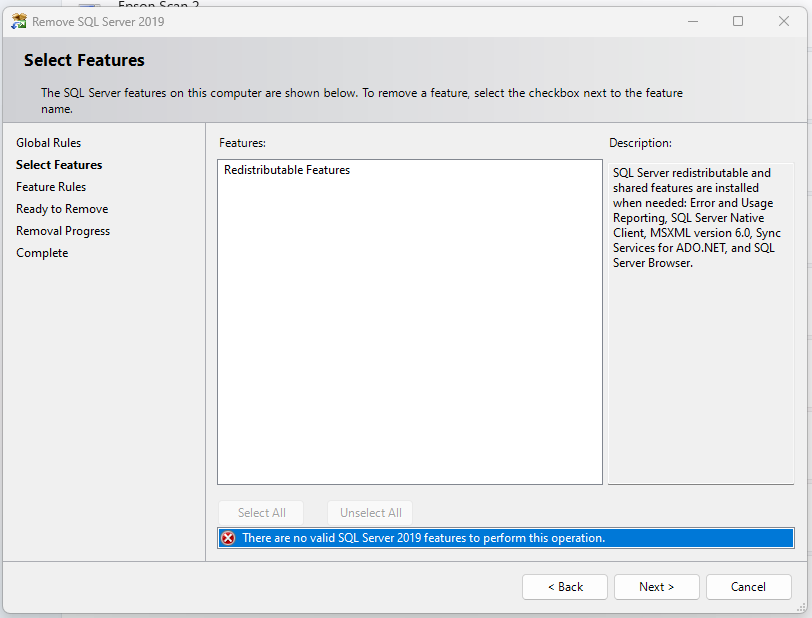Click the red error icon in status message
812x618 pixels.
228,538
